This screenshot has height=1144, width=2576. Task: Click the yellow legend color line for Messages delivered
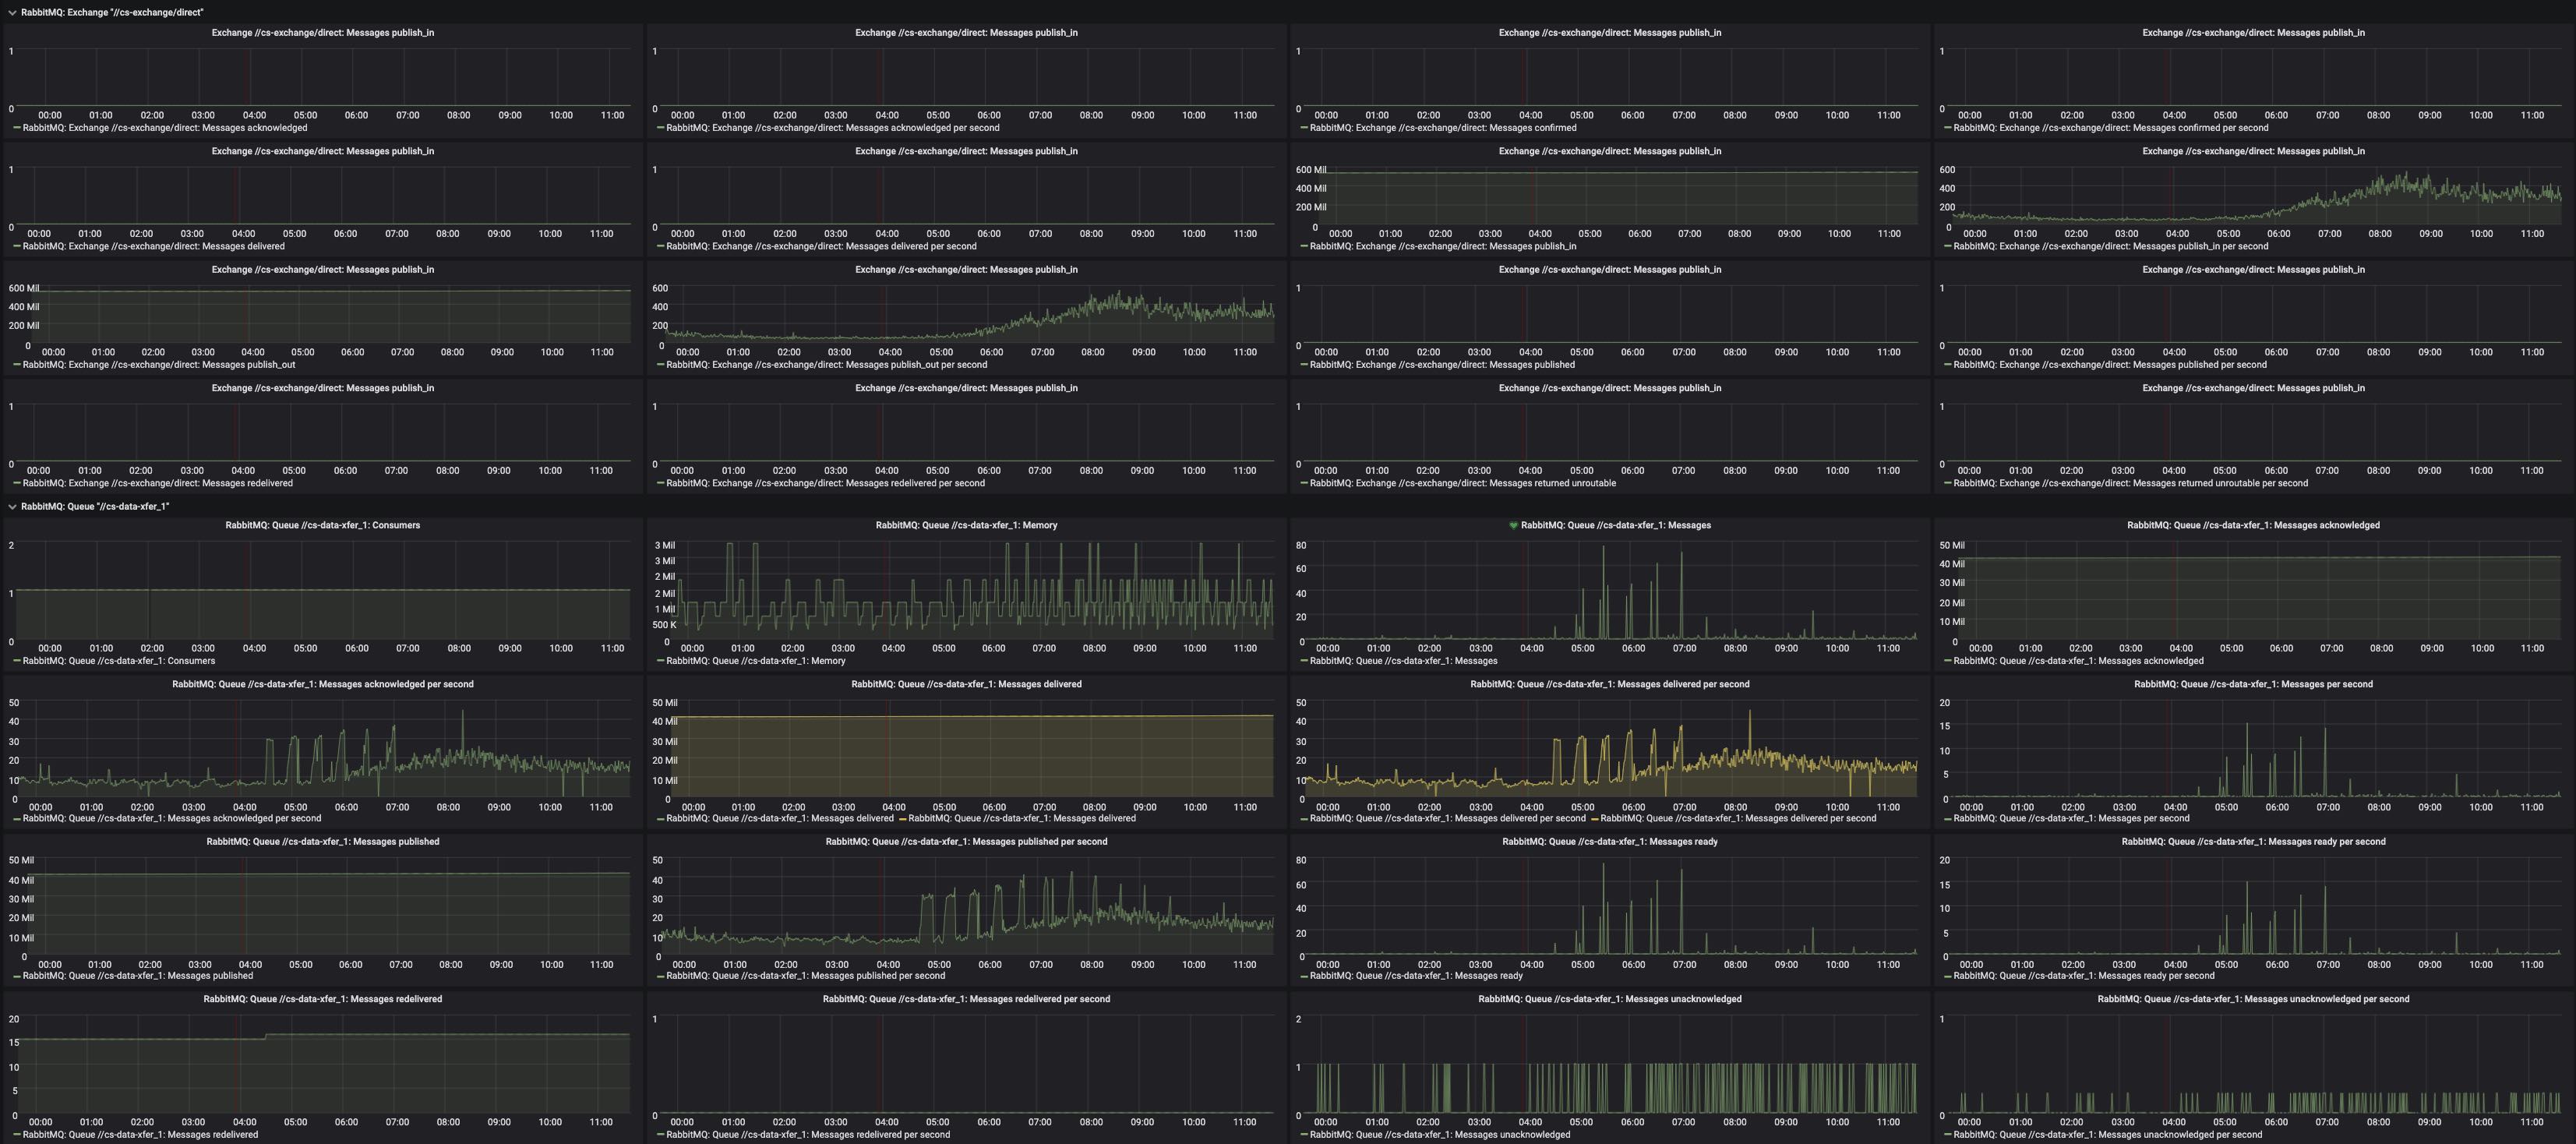(x=903, y=818)
